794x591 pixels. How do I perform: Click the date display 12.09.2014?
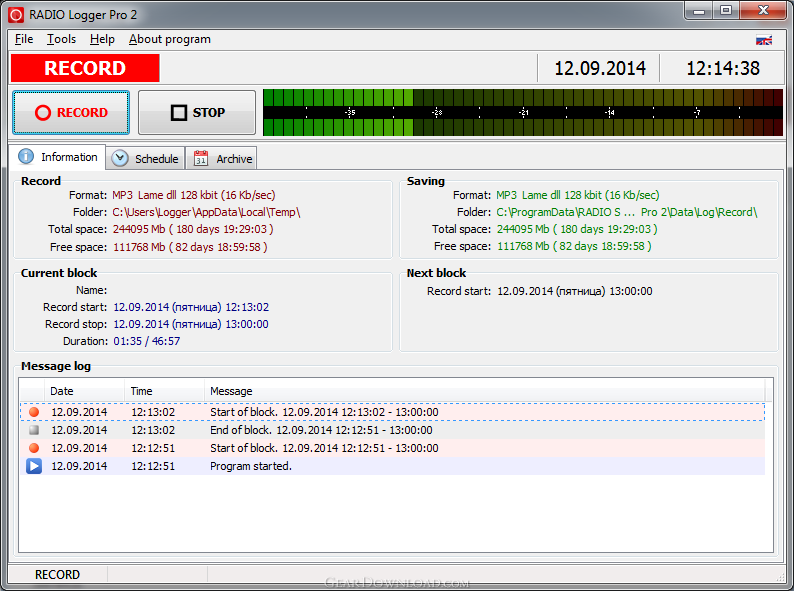pos(600,68)
